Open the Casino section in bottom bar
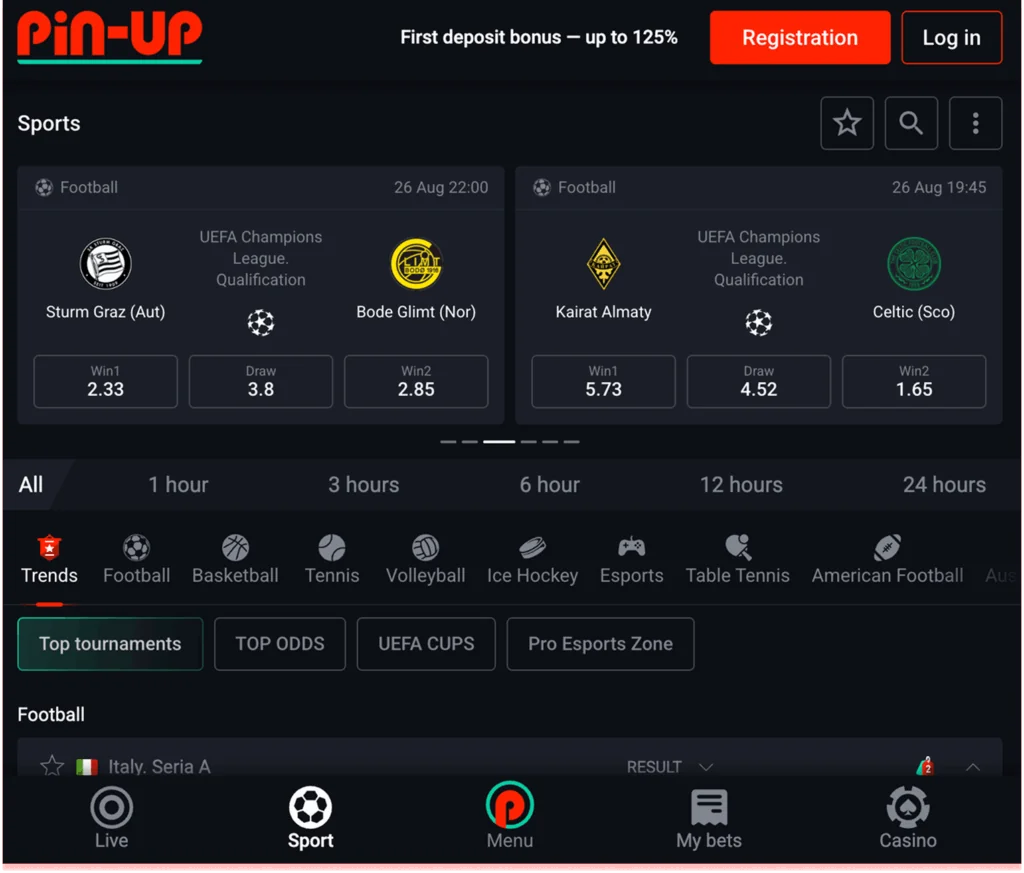Viewport: 1024px width, 873px height. [x=908, y=819]
